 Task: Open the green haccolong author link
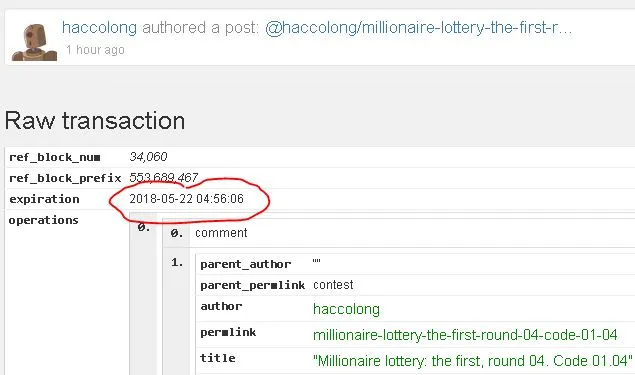346,309
